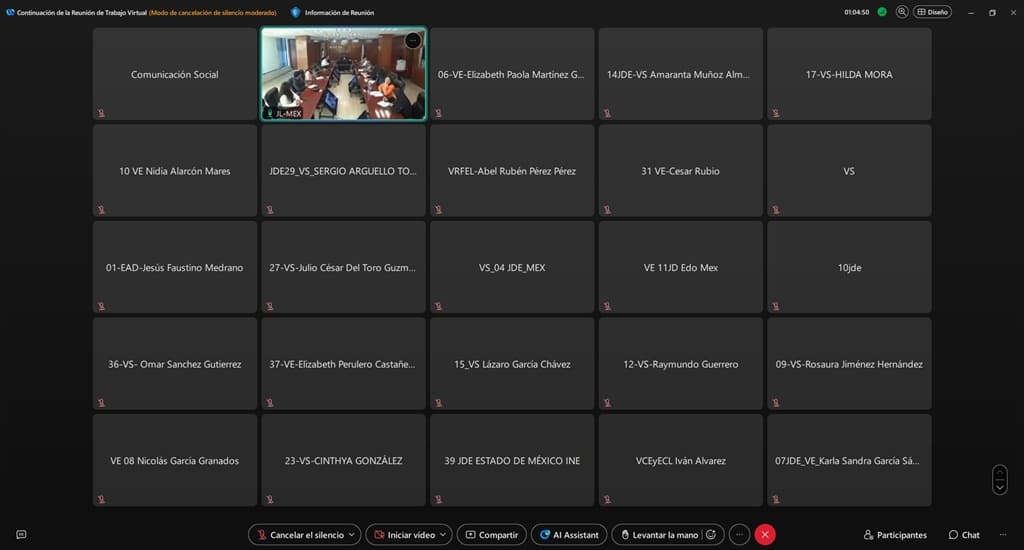The height and width of the screenshot is (550, 1024).
Task: Click muted mic icon on 01-EAD-Jesús Faustino tile
Action: pos(101,306)
